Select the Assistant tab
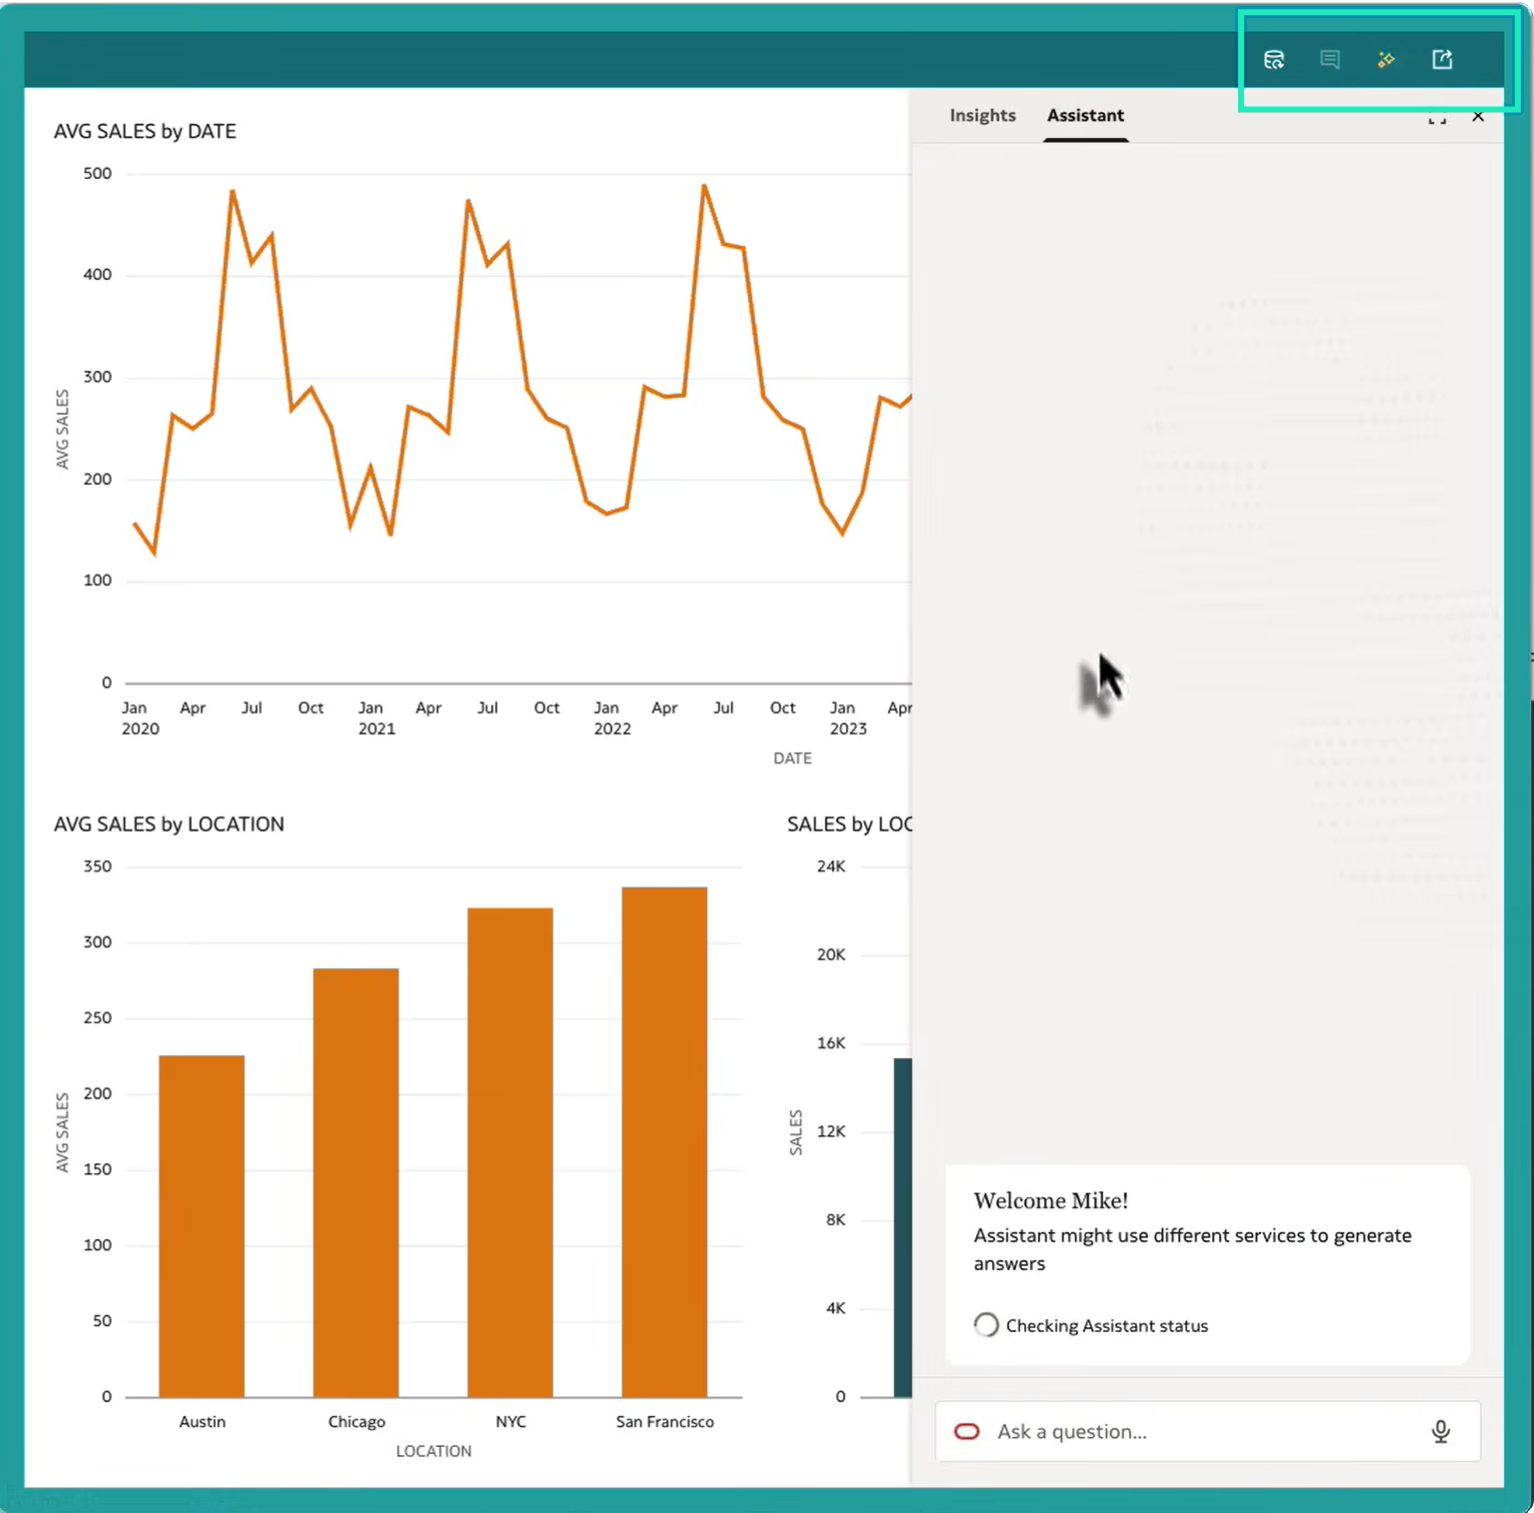This screenshot has height=1513, width=1534. click(x=1085, y=115)
